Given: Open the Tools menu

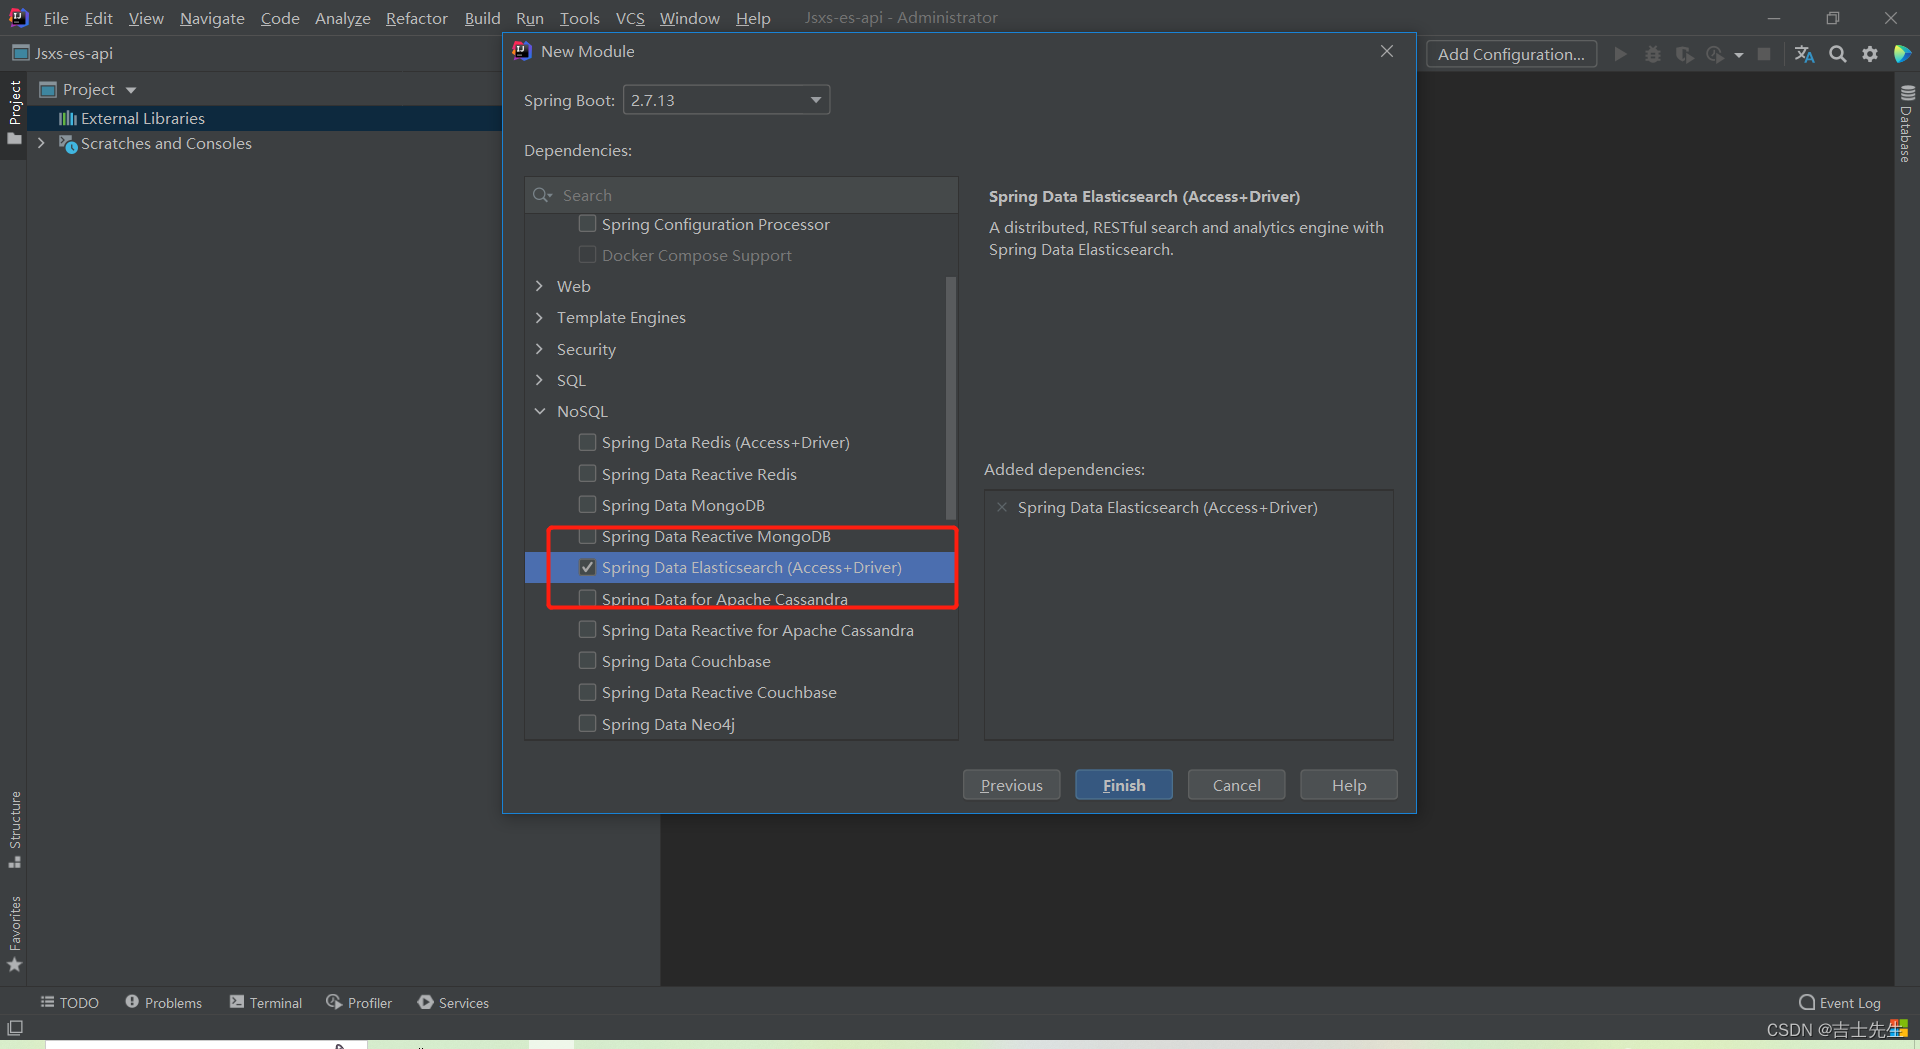Looking at the screenshot, I should [579, 18].
